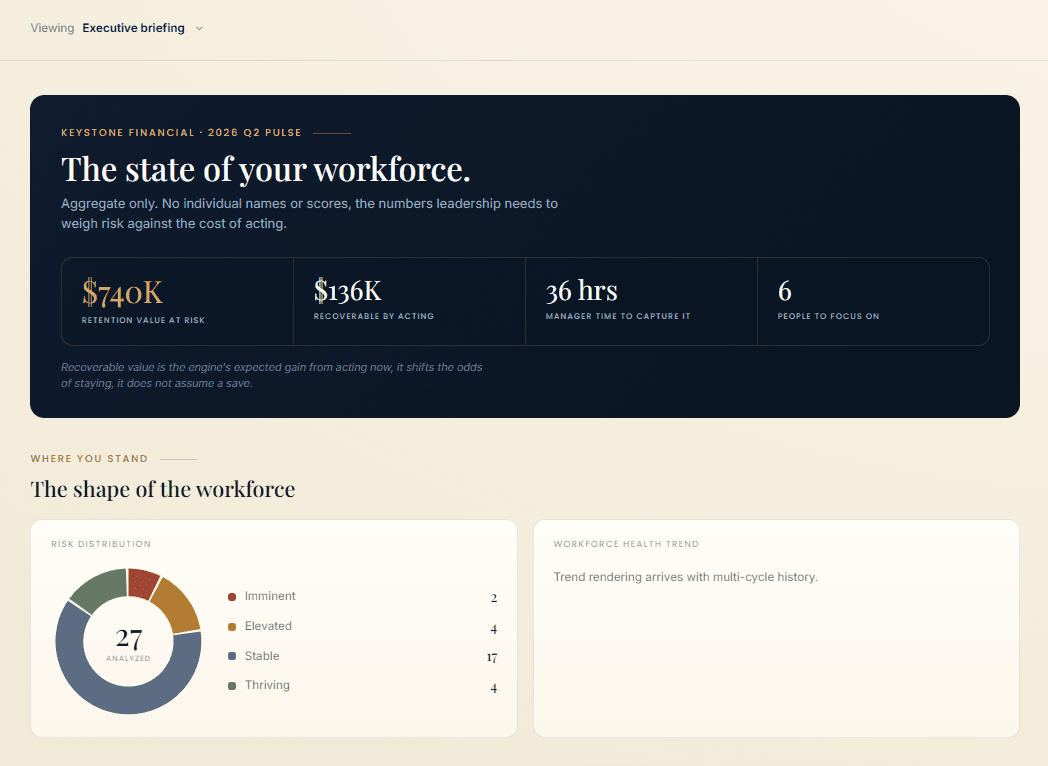
Task: Click the Recoverable value footnote text
Action: coord(271,375)
